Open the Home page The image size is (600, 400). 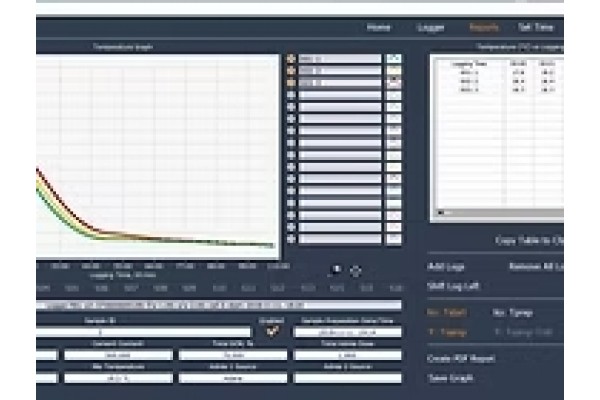point(378,28)
